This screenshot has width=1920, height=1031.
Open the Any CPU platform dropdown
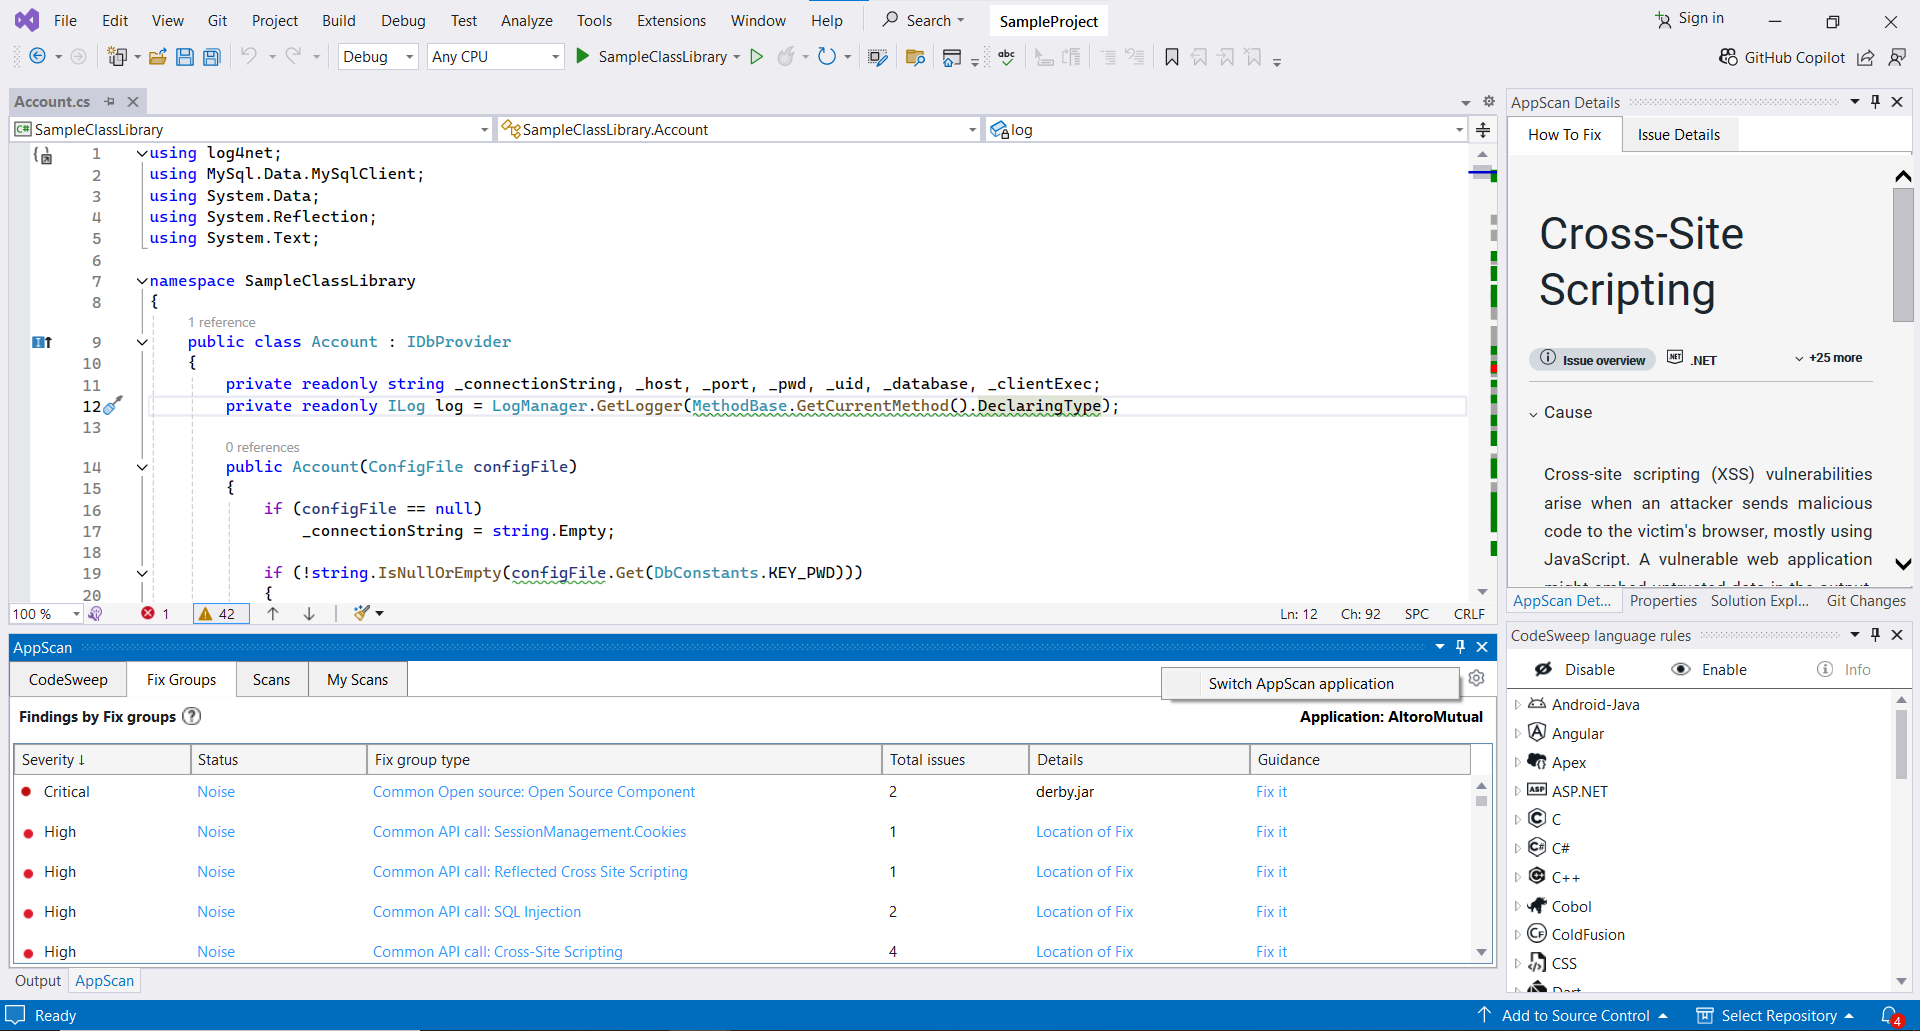tap(496, 57)
